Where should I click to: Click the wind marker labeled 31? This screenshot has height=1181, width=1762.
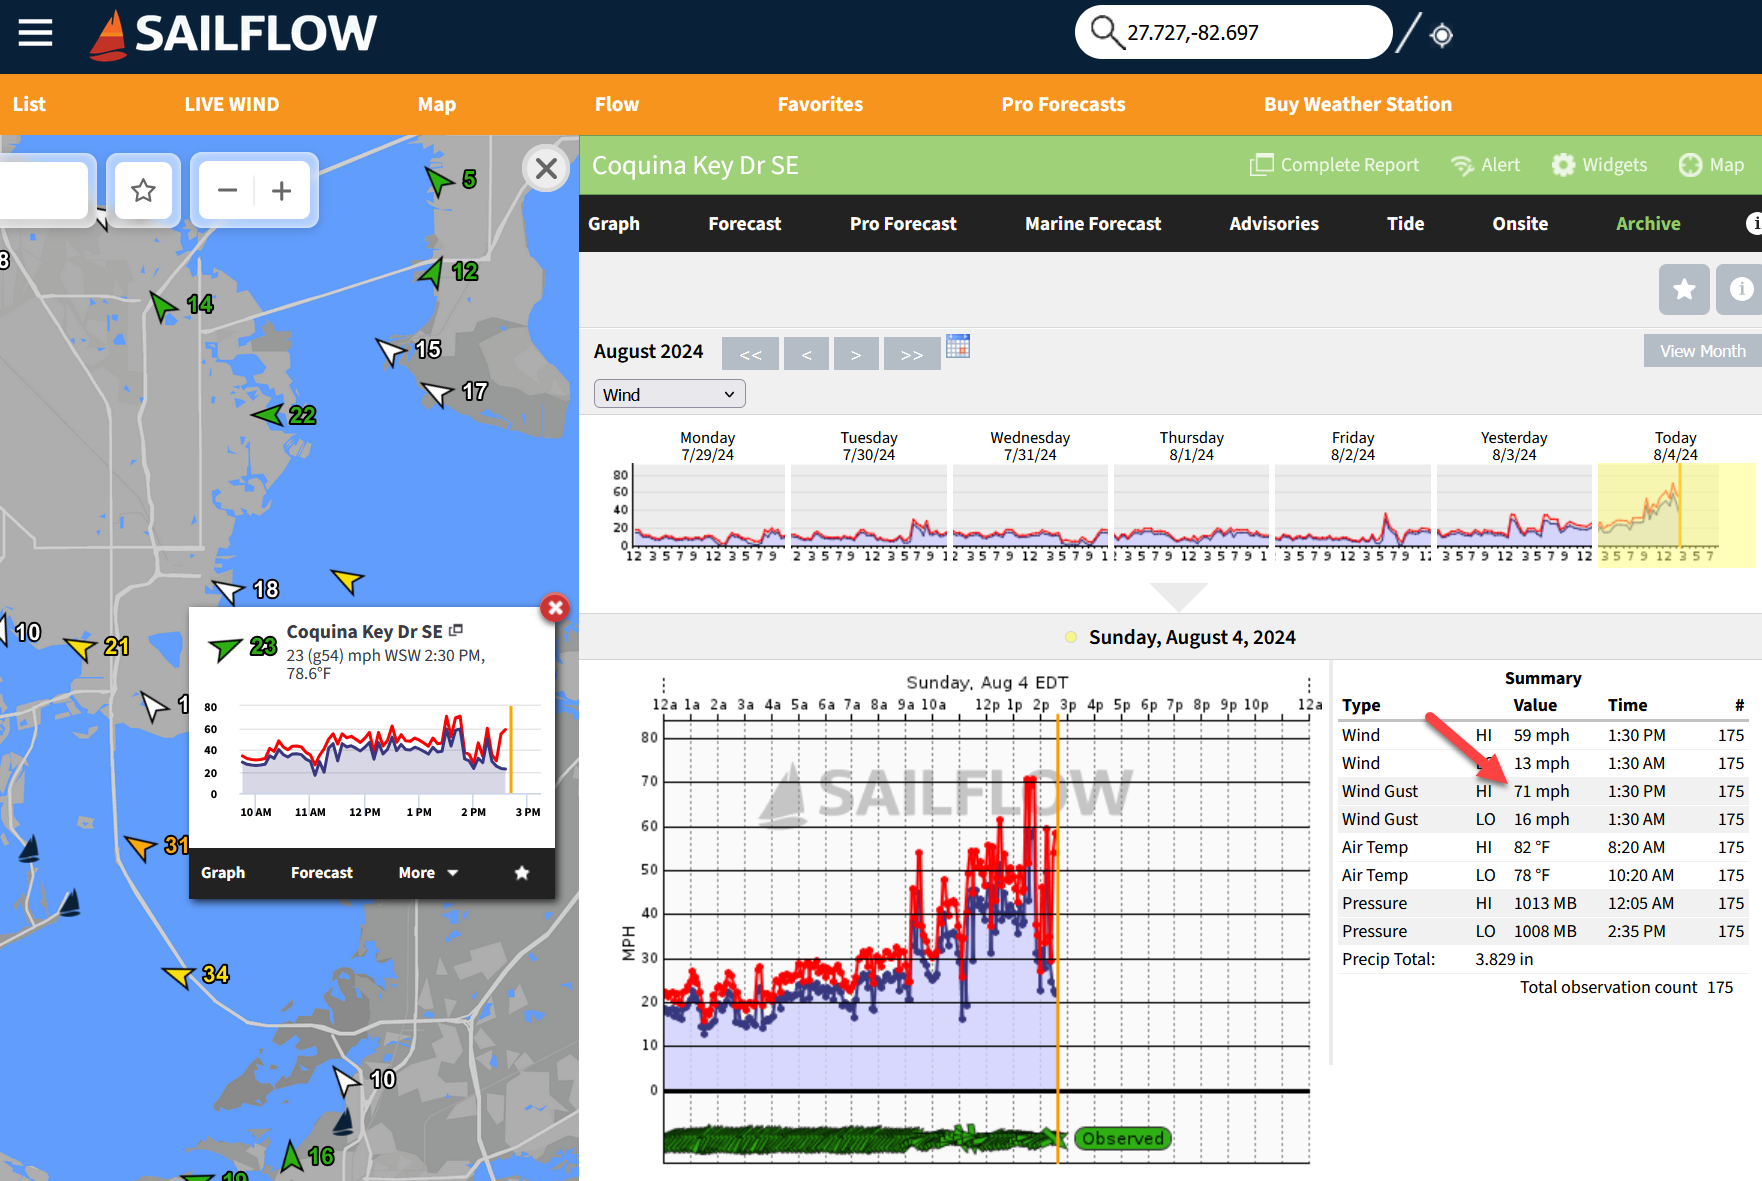coord(157,846)
